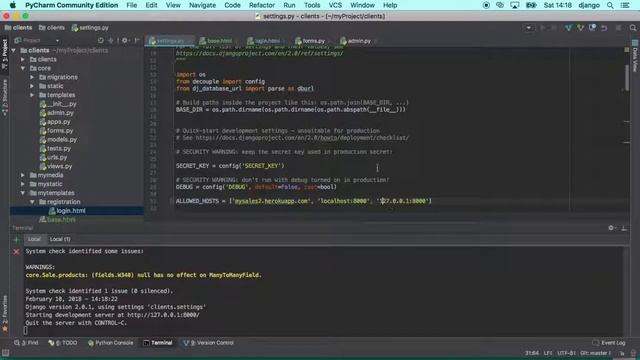Open models.py in project tree
The height and width of the screenshot is (360, 640).
[58, 140]
